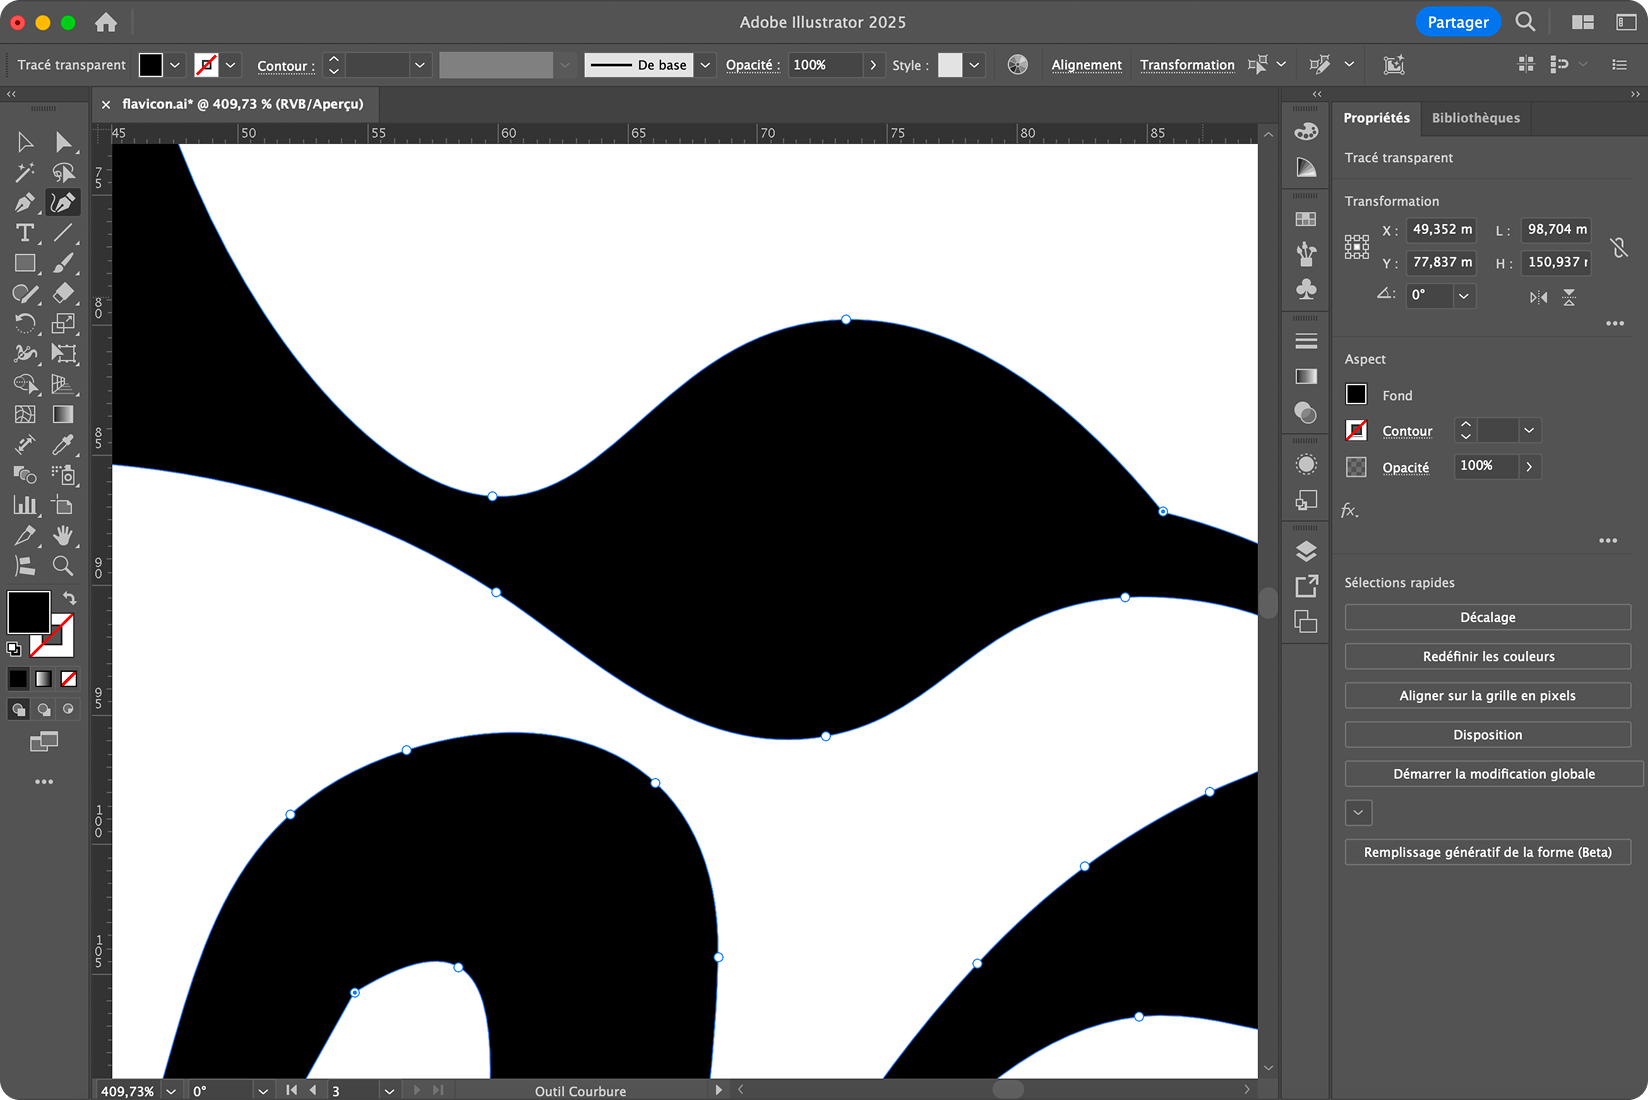Image resolution: width=1648 pixels, height=1100 pixels.
Task: Swap fill and stroke colors
Action: [x=69, y=598]
